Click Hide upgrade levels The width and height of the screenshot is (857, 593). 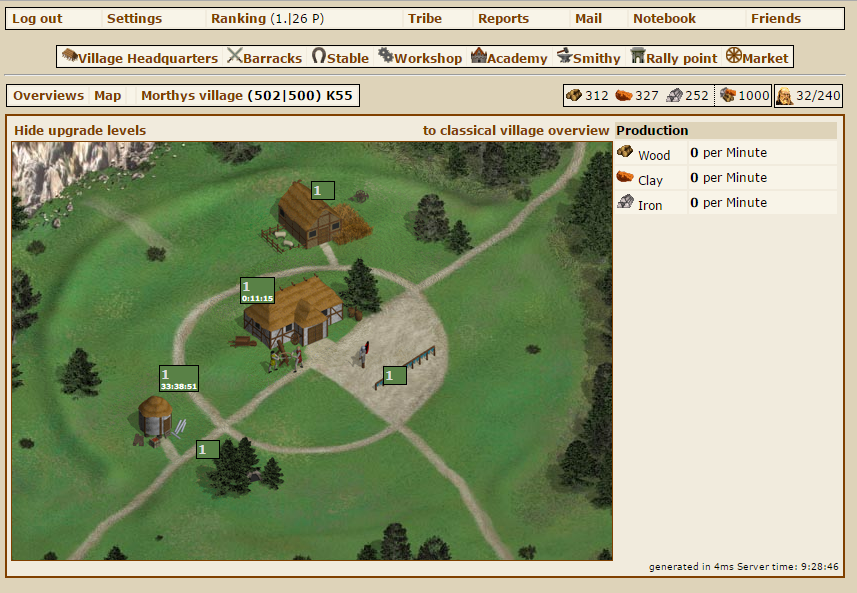point(80,131)
